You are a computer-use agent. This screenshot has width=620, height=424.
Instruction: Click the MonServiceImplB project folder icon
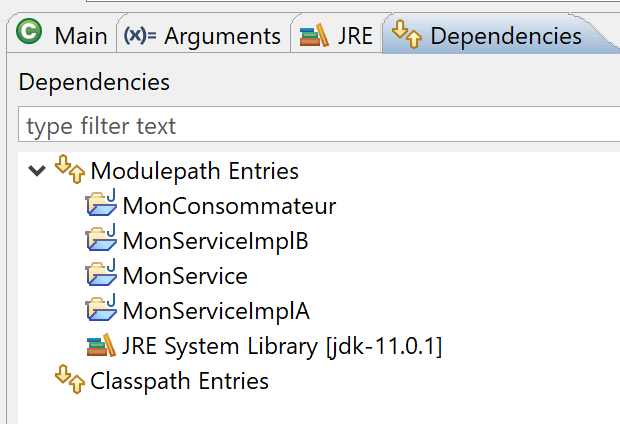tap(101, 237)
